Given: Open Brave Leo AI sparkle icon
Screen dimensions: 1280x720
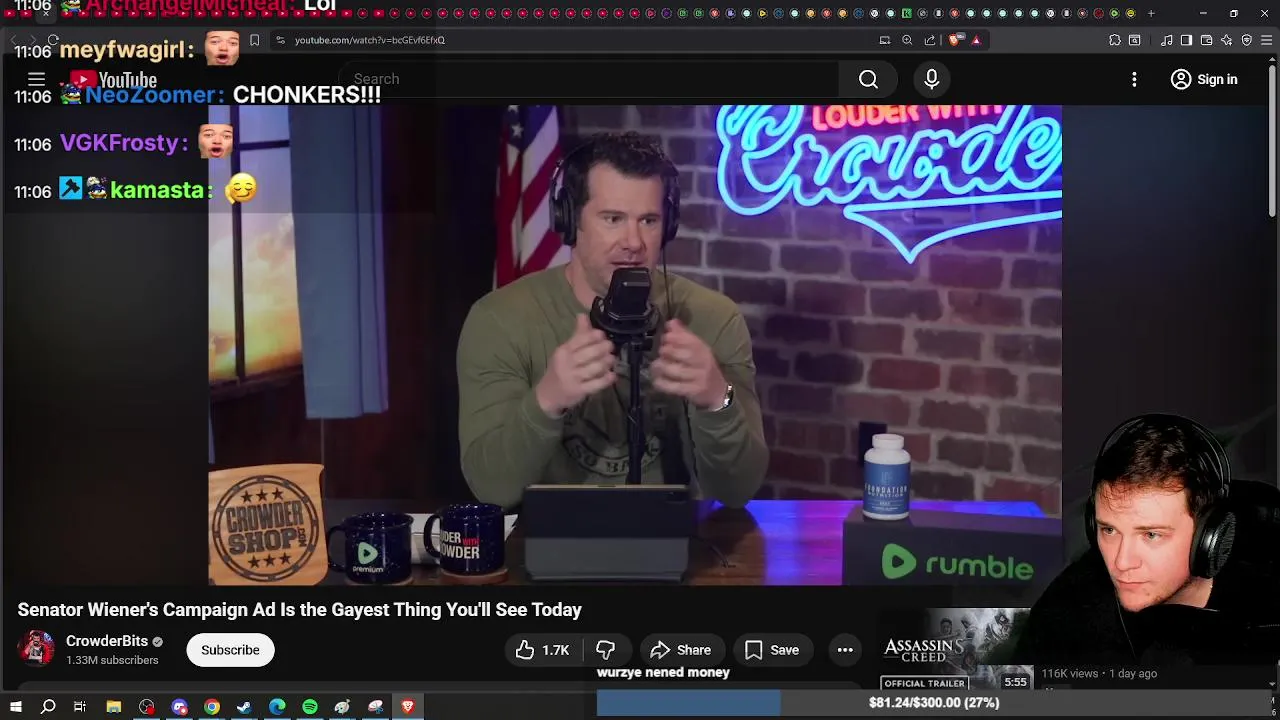Looking at the screenshot, I should [1227, 40].
